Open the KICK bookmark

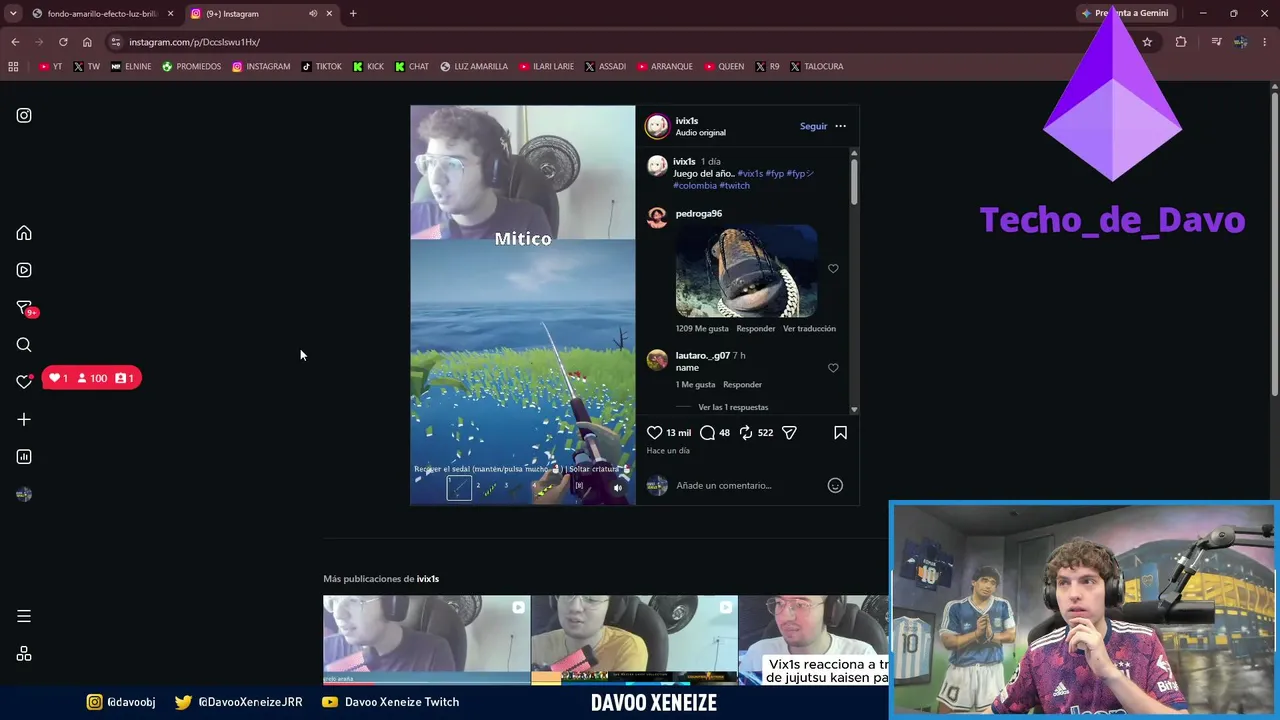click(x=369, y=66)
